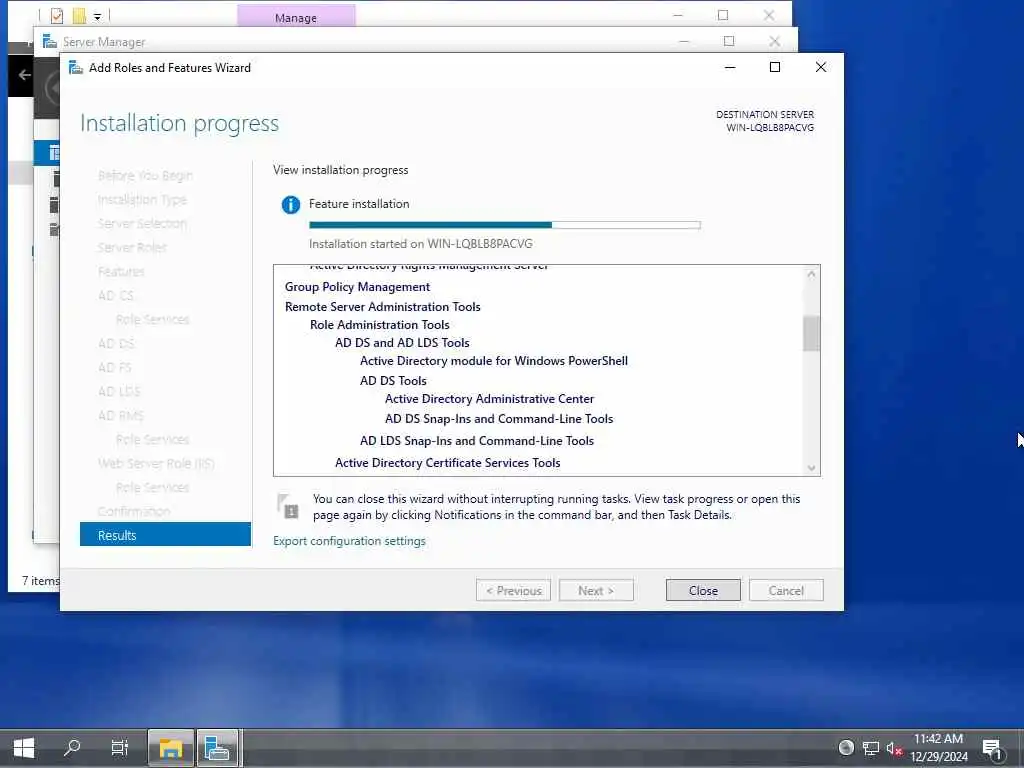1024x768 pixels.
Task: Select the Server Roles step
Action: [132, 248]
